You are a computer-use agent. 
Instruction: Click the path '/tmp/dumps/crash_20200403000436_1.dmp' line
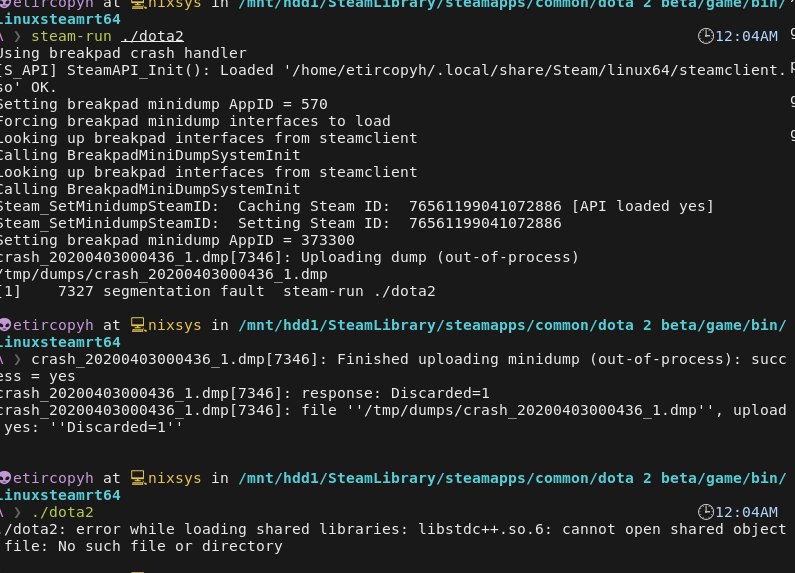tap(163, 274)
